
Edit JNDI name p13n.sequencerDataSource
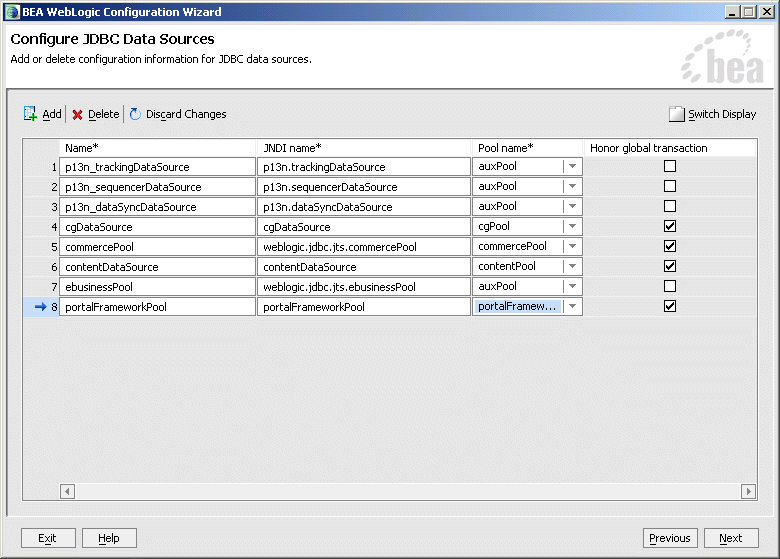point(364,186)
